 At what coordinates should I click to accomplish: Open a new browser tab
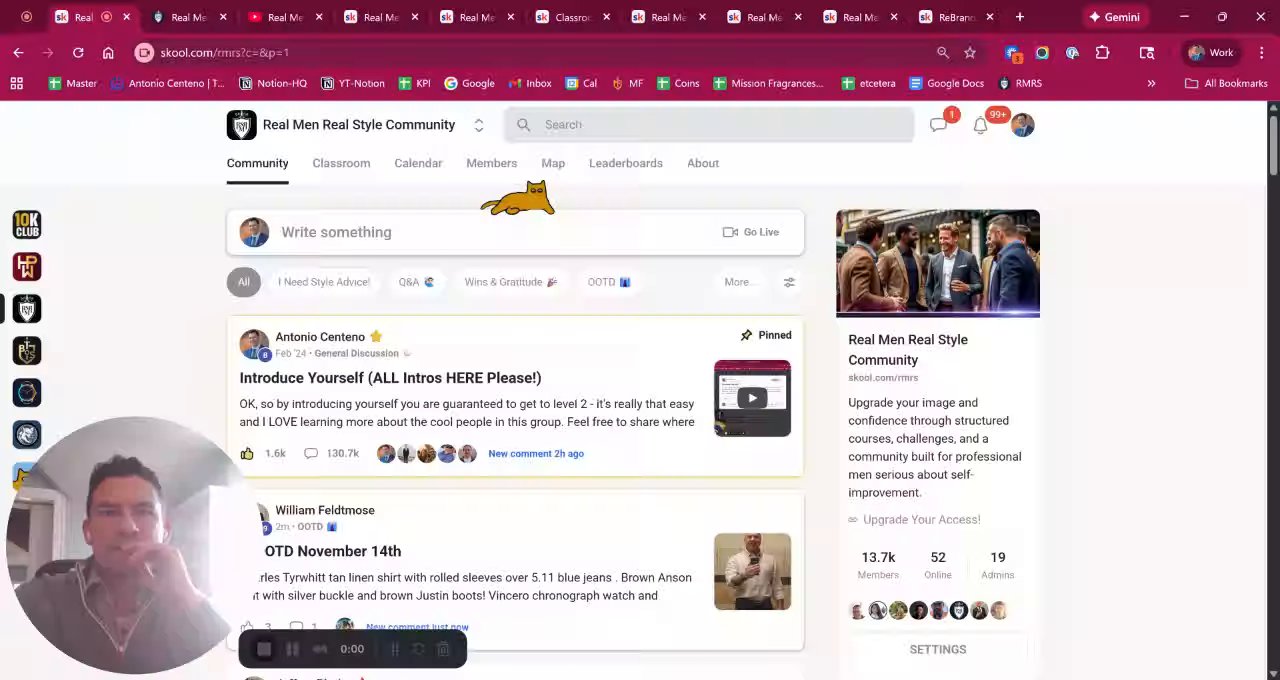(x=1020, y=17)
